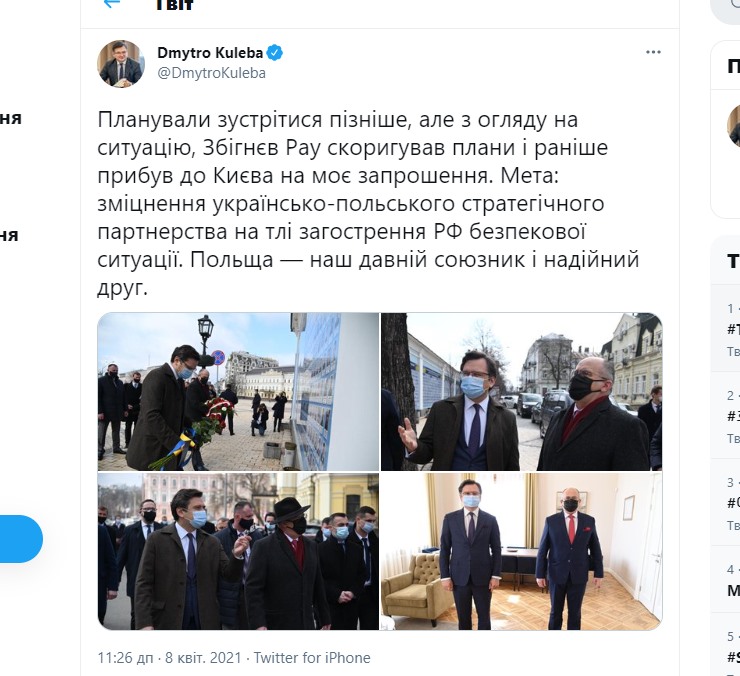The height and width of the screenshot is (676, 740).
Task: Open the photo of two masked men talking outdoors
Action: coord(521,391)
